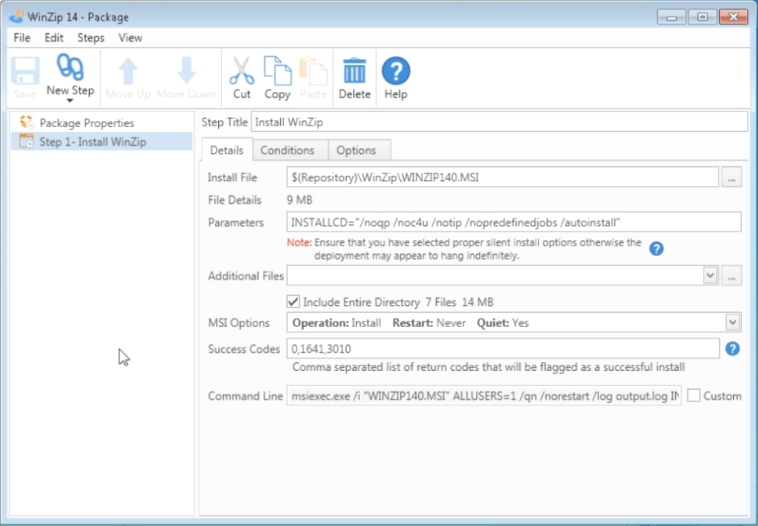Screen dimensions: 758x526
Task: Open the New Step dropdown arrow
Action: point(70,101)
